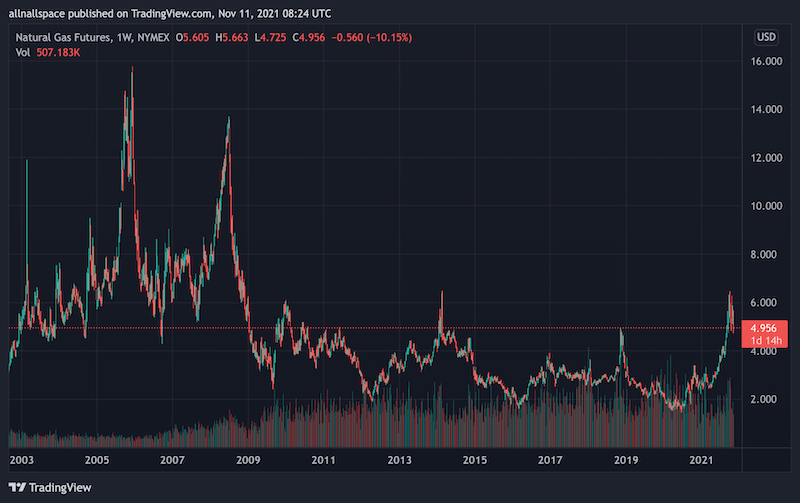Screen dimensions: 800x503
Task: Click the 2013 time axis label
Action: pyautogui.click(x=399, y=460)
